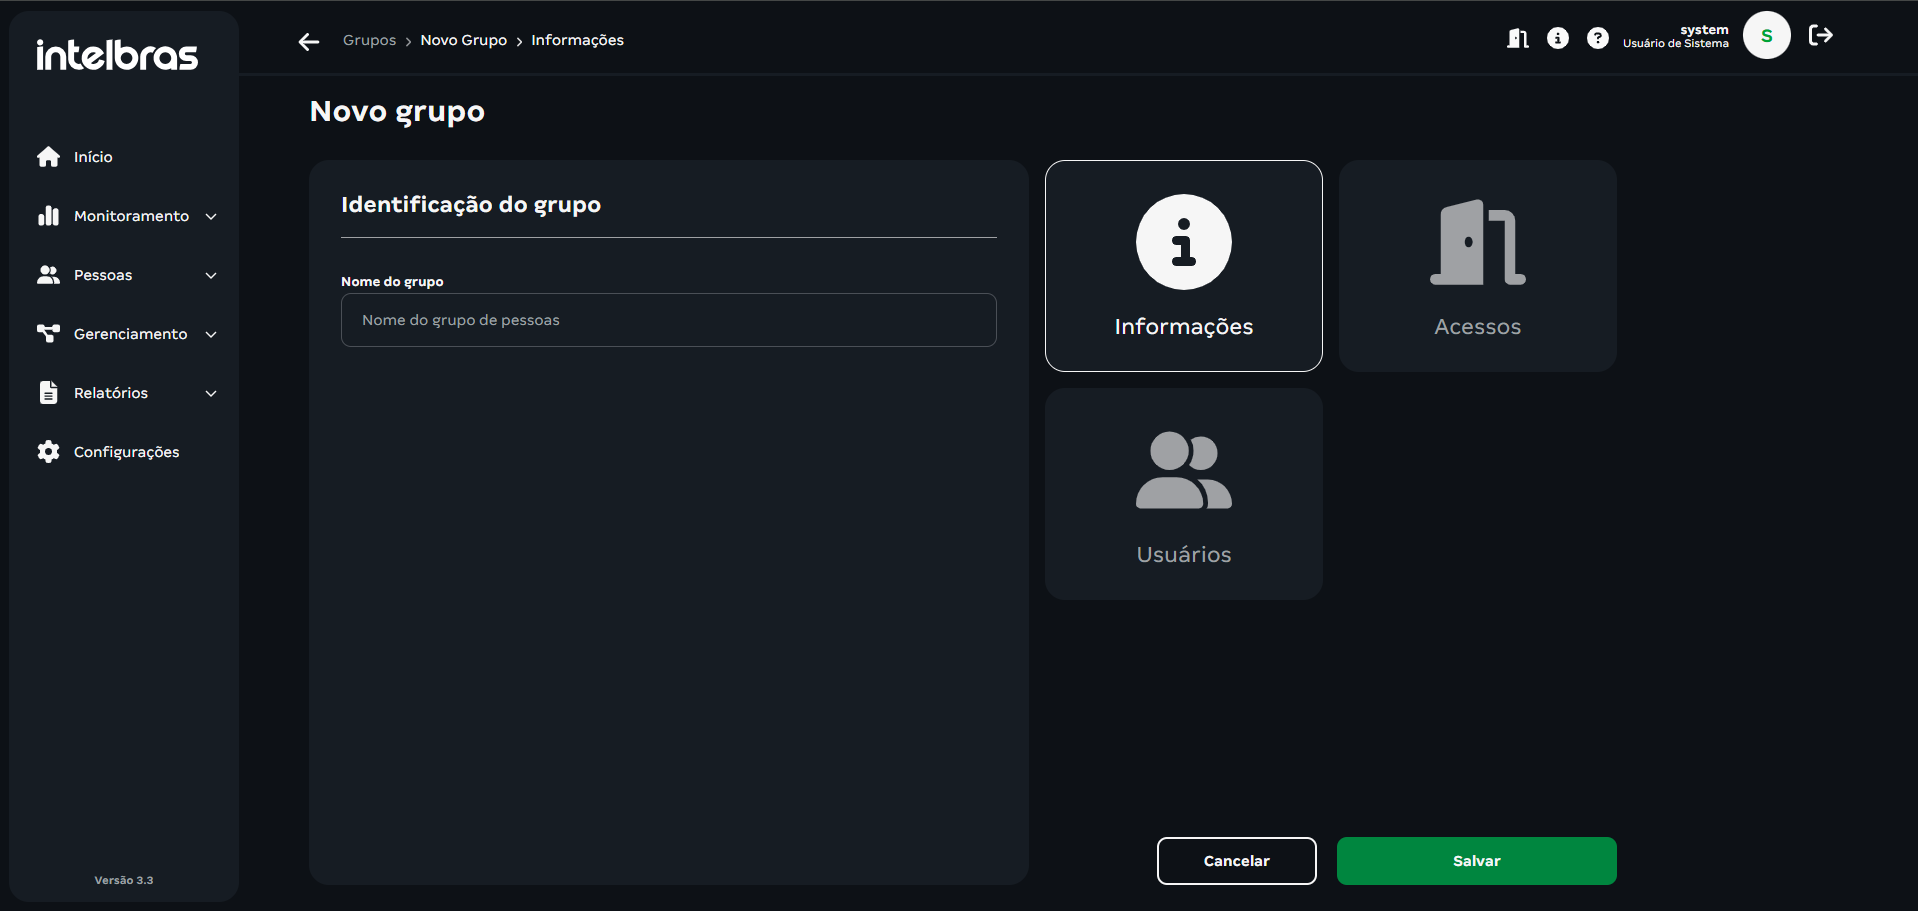The image size is (1918, 911).
Task: Click the Intelbras logo
Action: coord(117,55)
